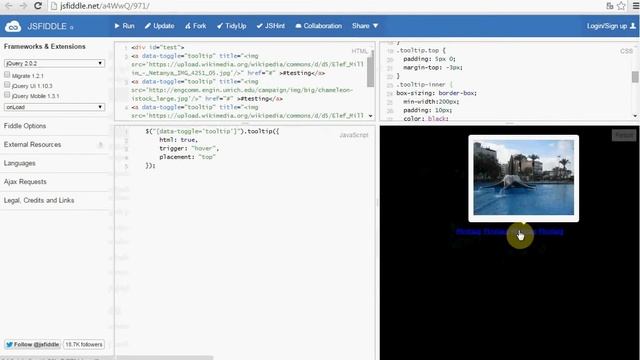
Task: Click the 'placement: "top"' code line
Action: pos(187,157)
